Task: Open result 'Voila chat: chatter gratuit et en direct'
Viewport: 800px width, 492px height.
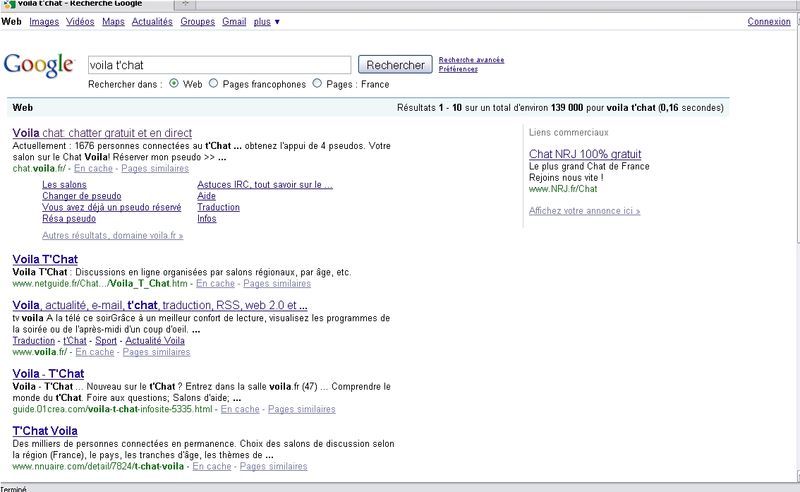Action: click(x=102, y=133)
